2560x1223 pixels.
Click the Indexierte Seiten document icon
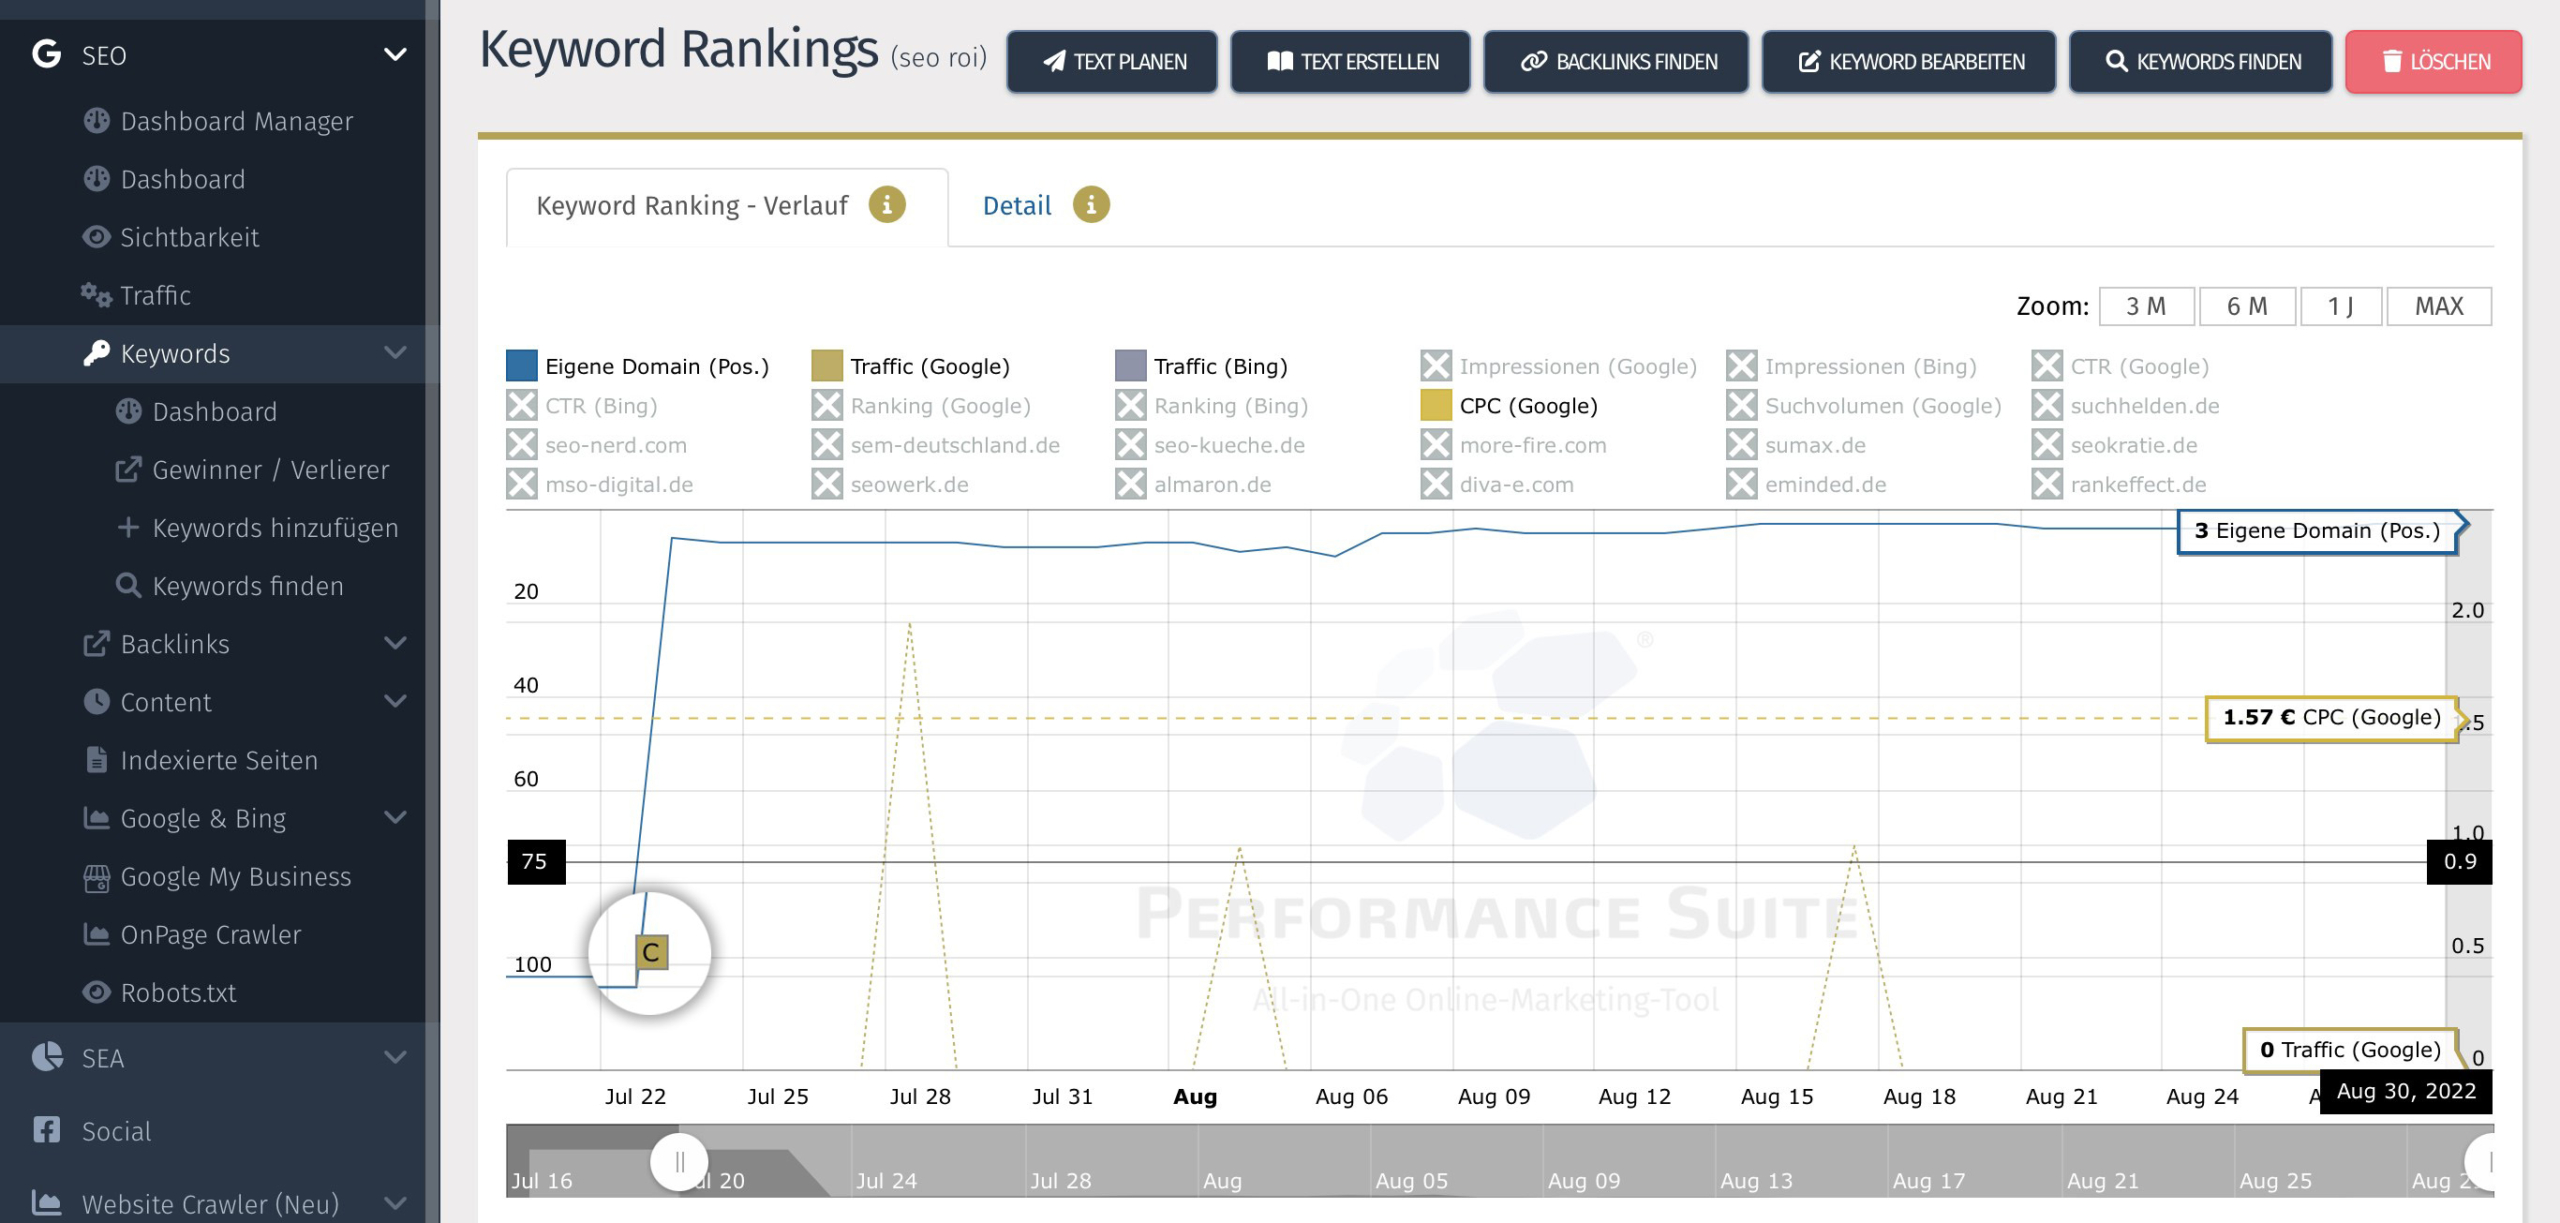point(97,759)
